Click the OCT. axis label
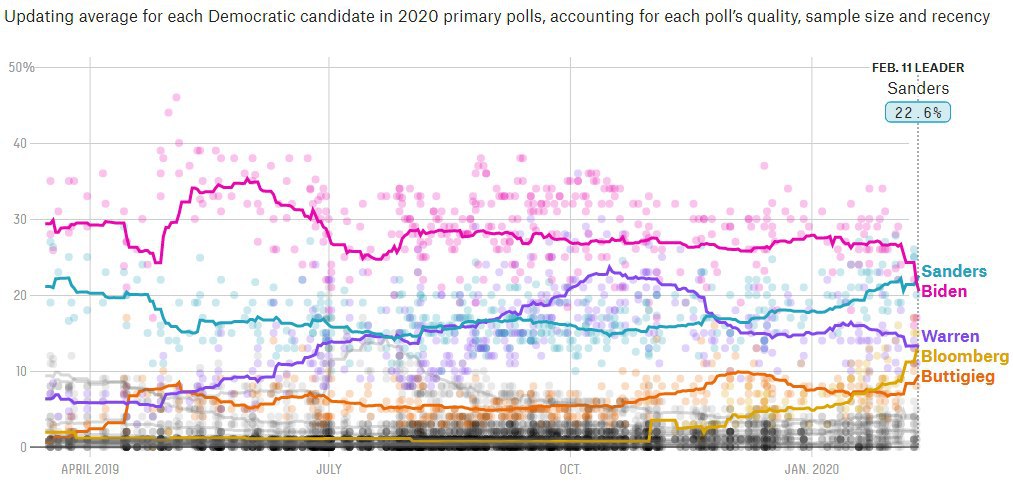The image size is (1013, 482). (570, 468)
